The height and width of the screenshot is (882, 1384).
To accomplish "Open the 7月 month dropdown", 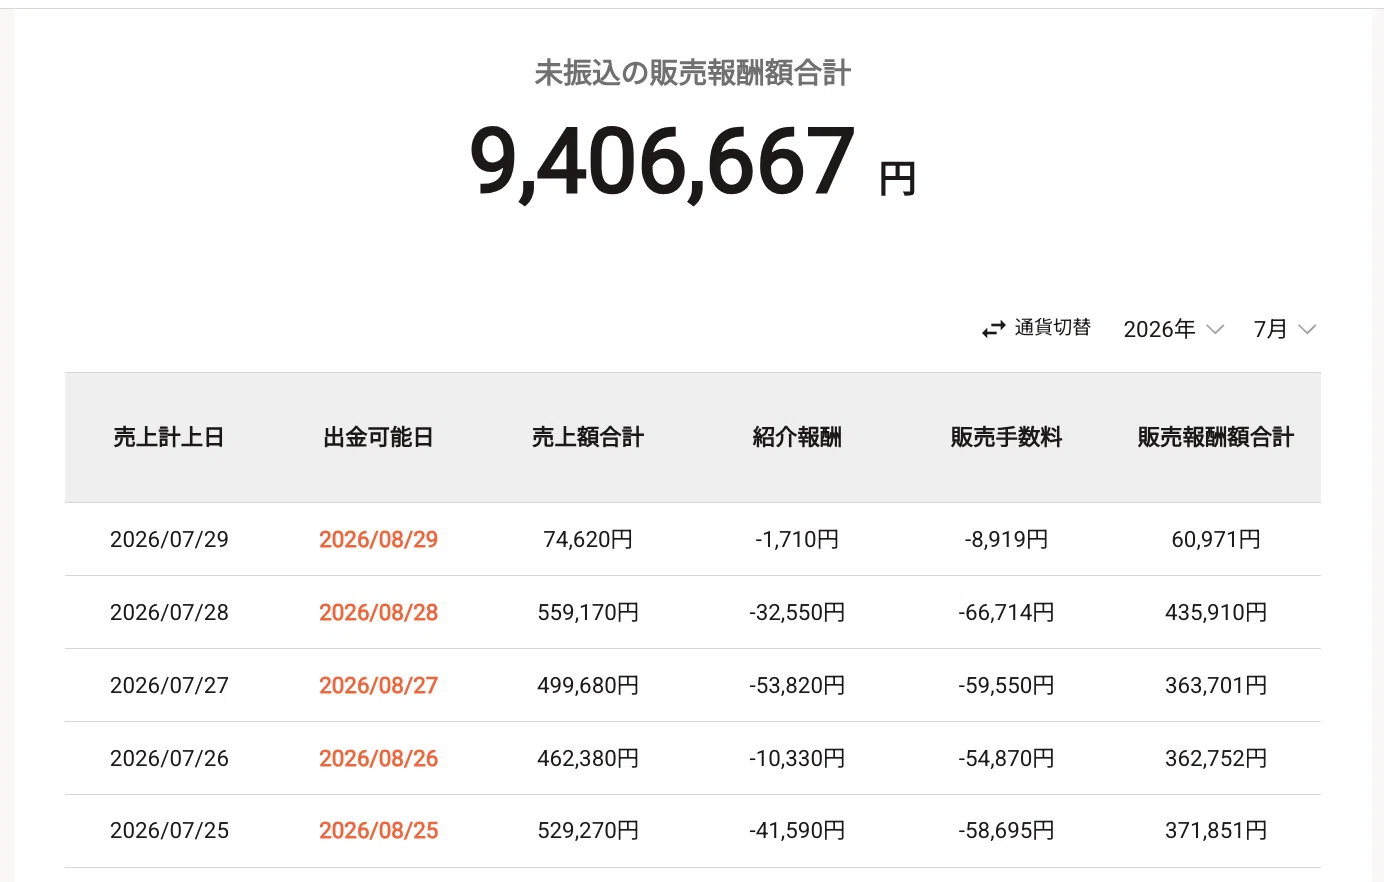I will (x=1284, y=329).
